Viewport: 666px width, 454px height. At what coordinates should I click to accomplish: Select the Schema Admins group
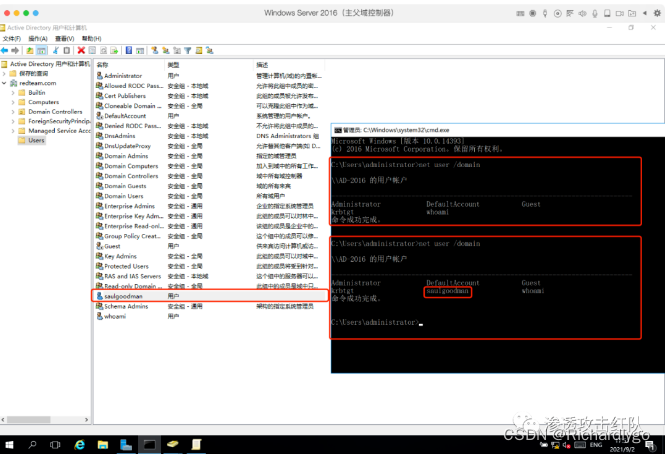click(209, 306)
